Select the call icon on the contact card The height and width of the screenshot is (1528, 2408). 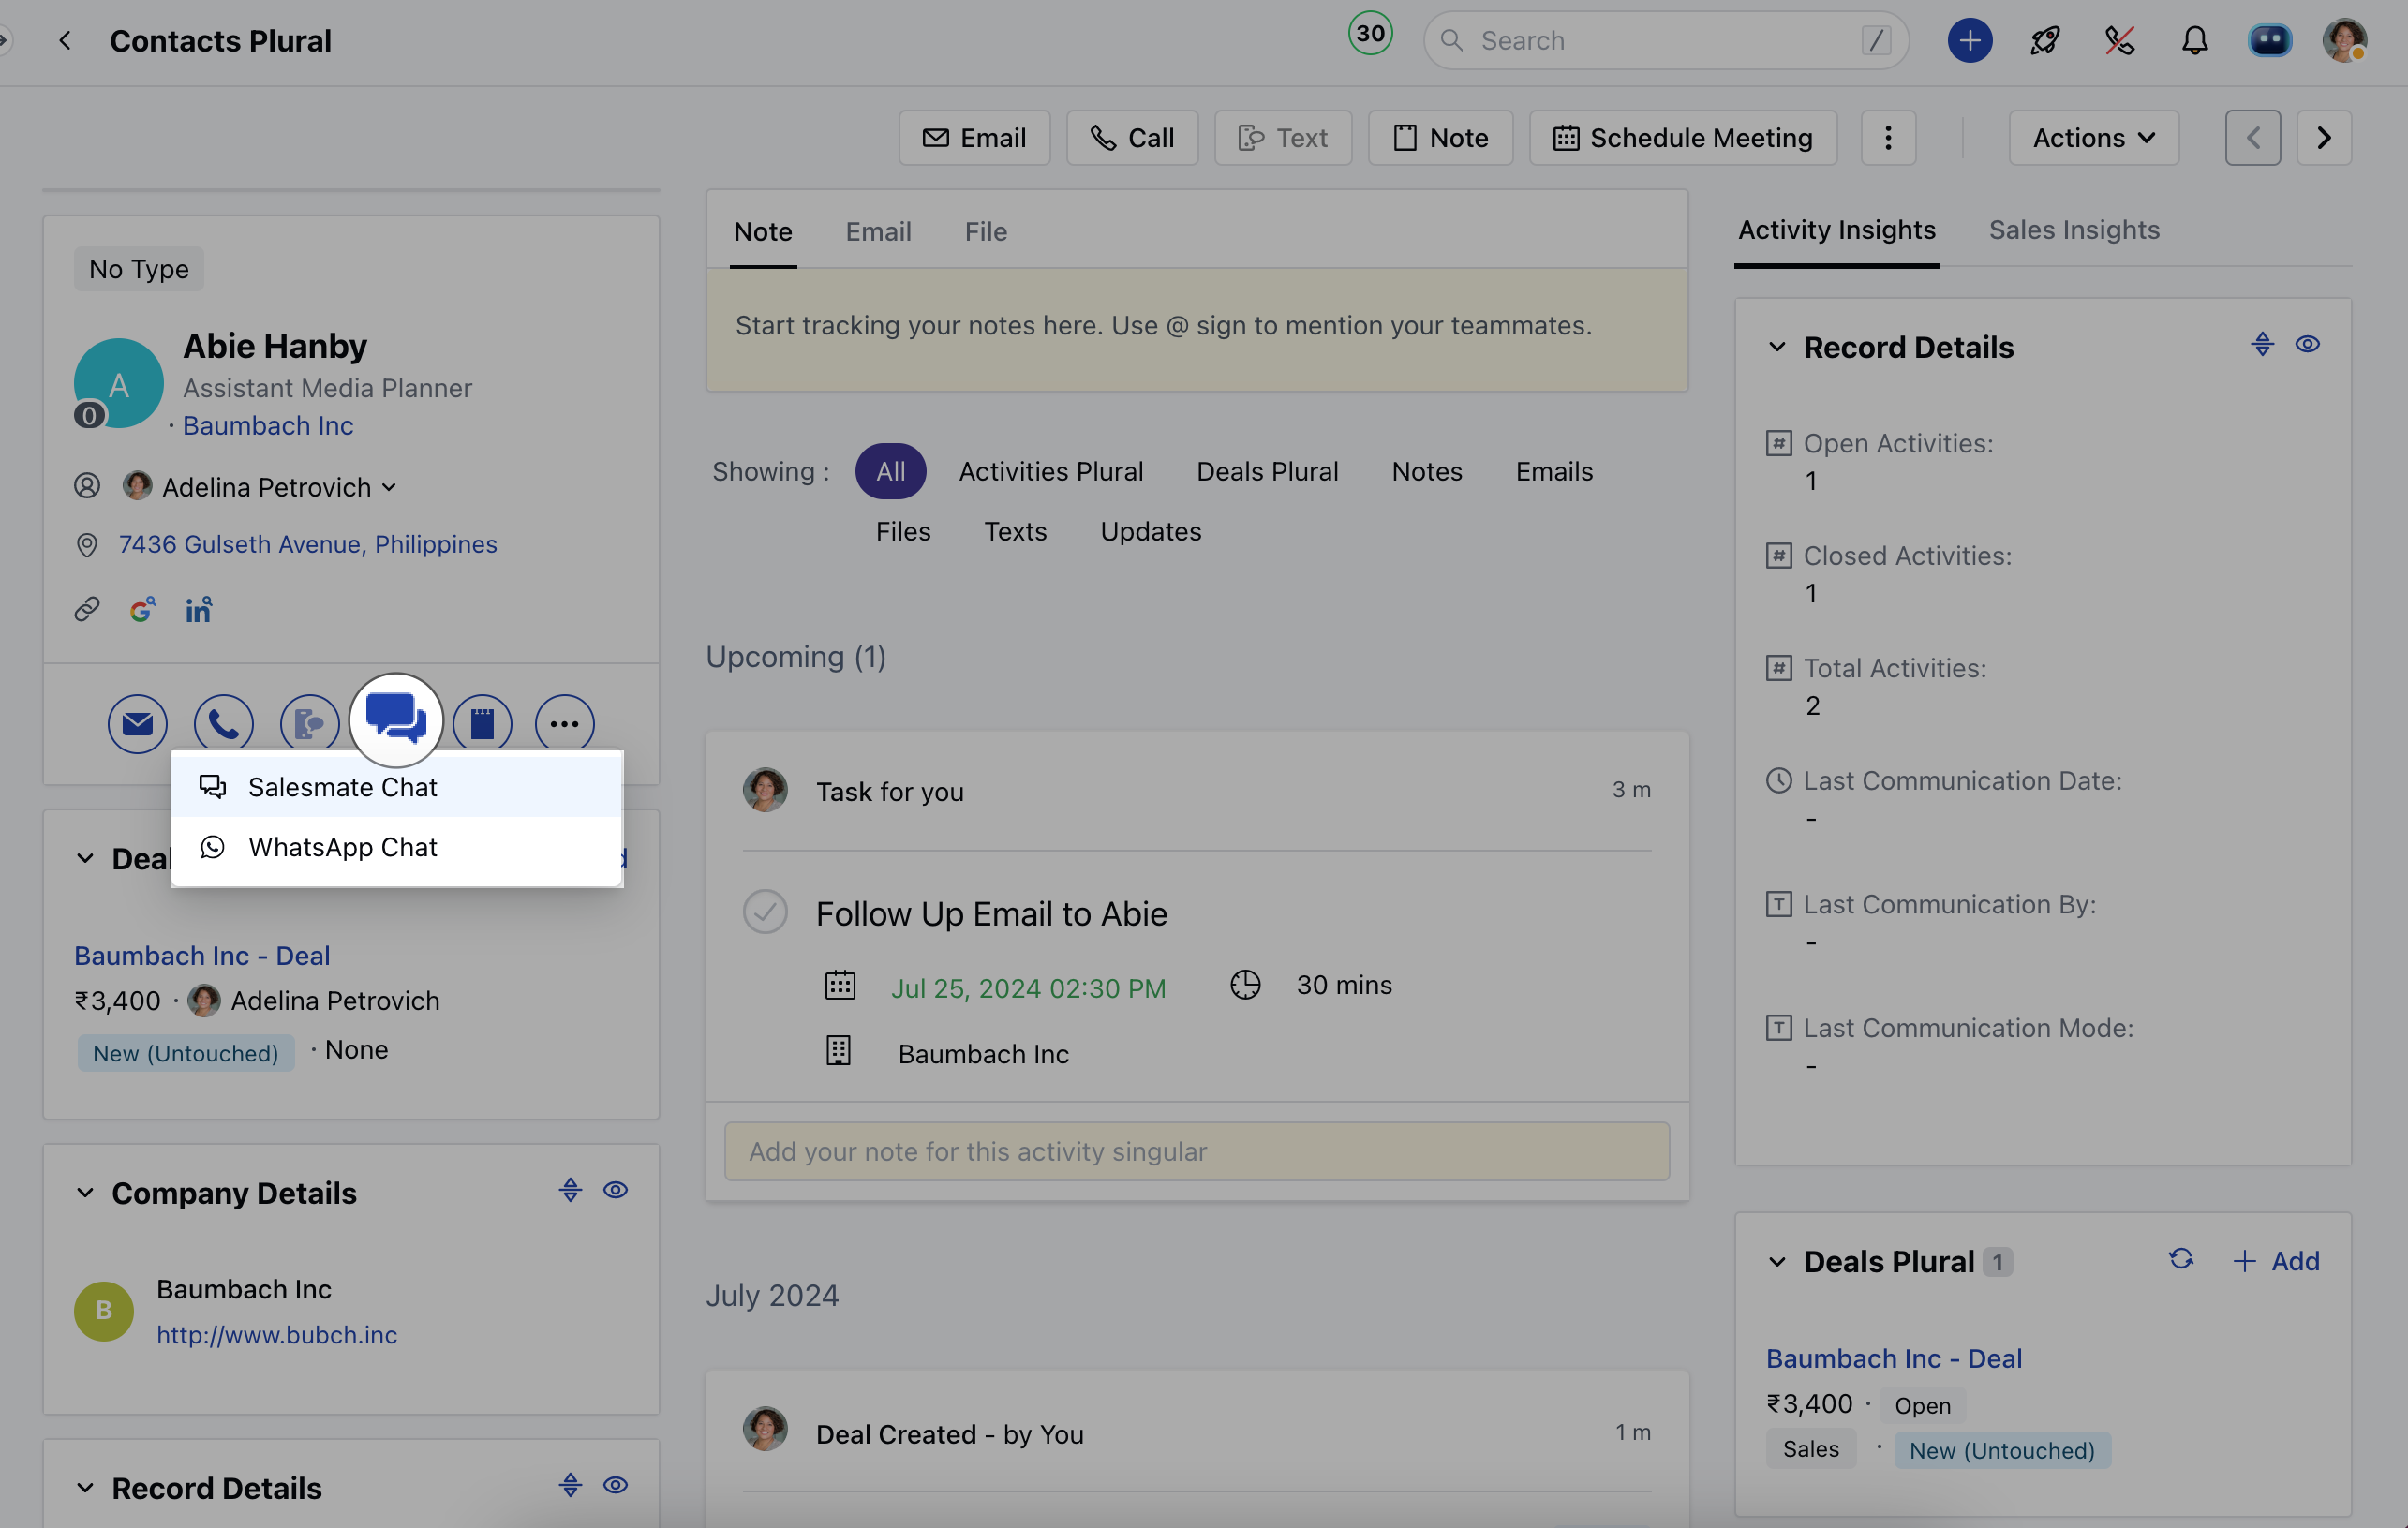click(x=223, y=723)
